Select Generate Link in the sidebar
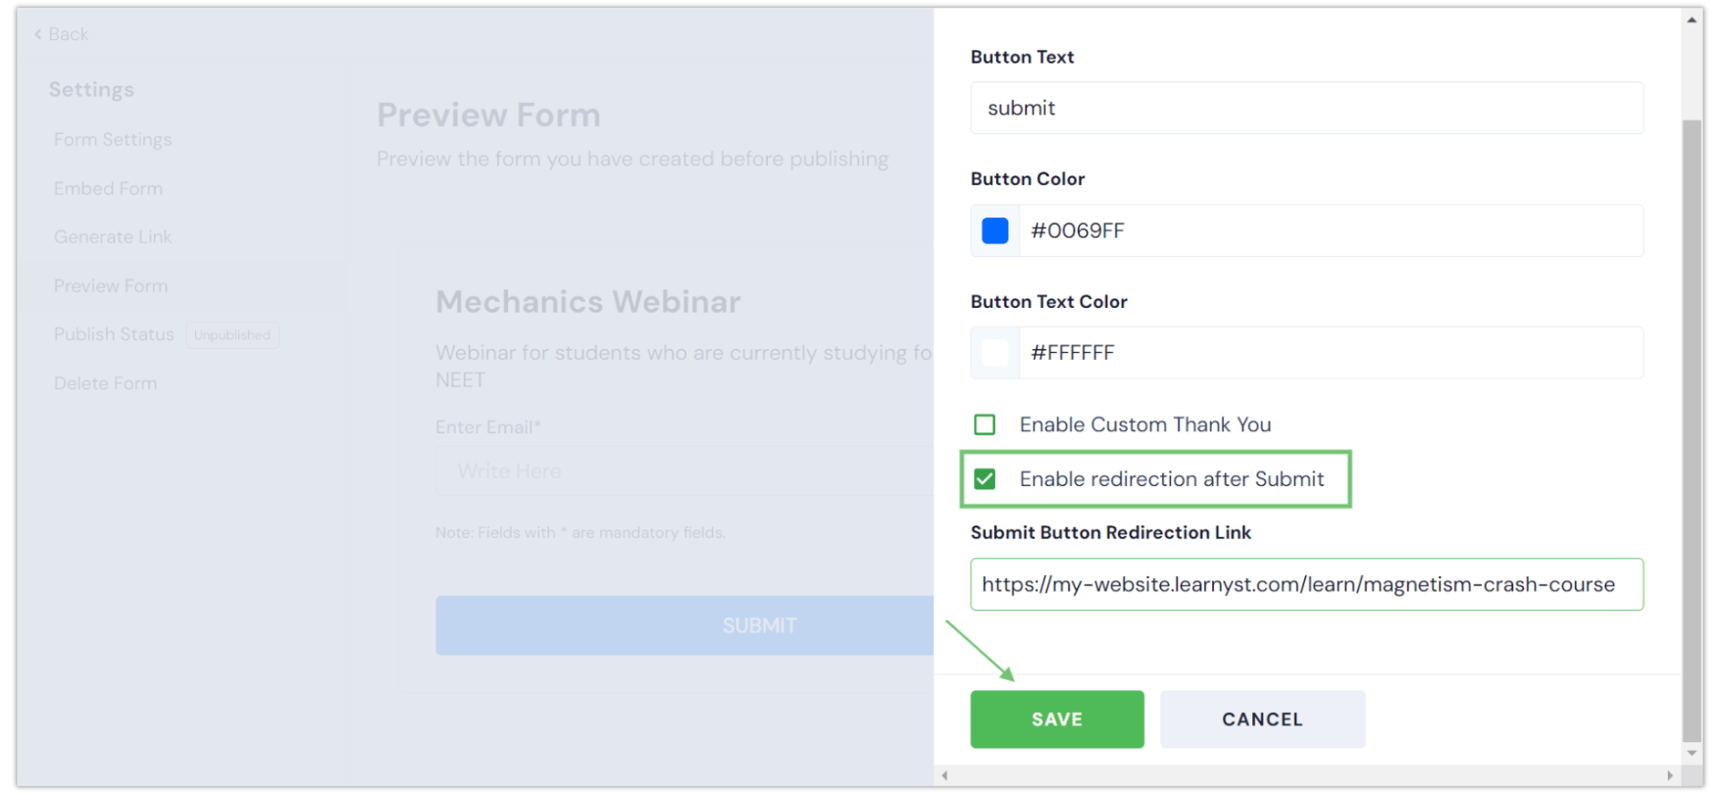This screenshot has width=1720, height=794. pyautogui.click(x=113, y=236)
